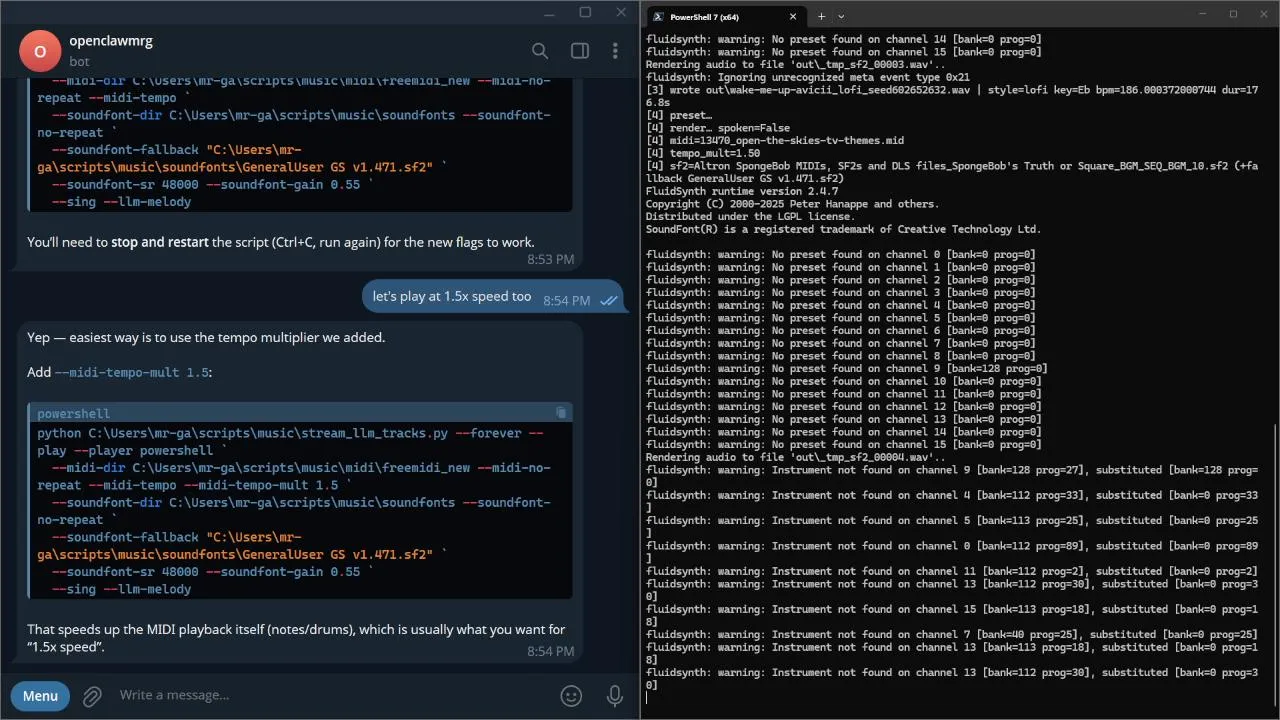Viewport: 1280px width, 720px height.
Task: Open the three-dot chat options menu
Action: pos(615,51)
